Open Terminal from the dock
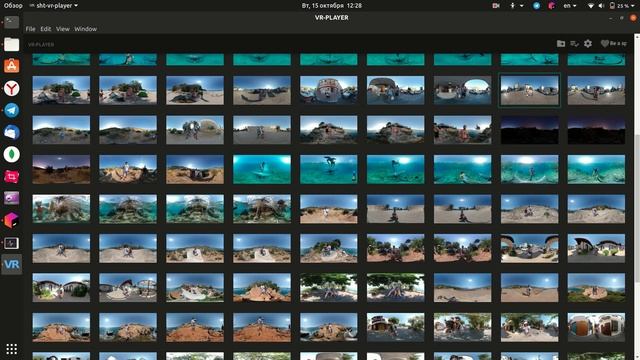The image size is (640, 360). pyautogui.click(x=11, y=22)
